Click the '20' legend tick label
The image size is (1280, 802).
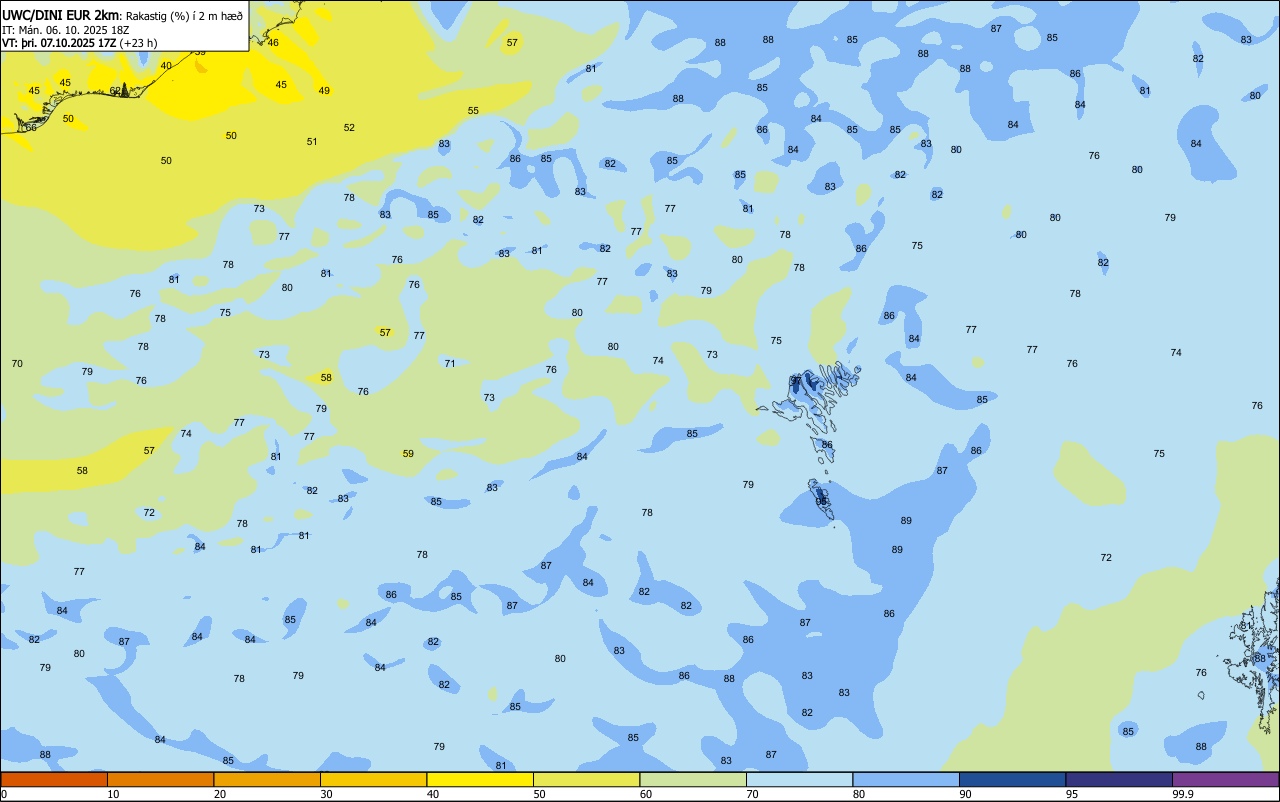point(220,794)
